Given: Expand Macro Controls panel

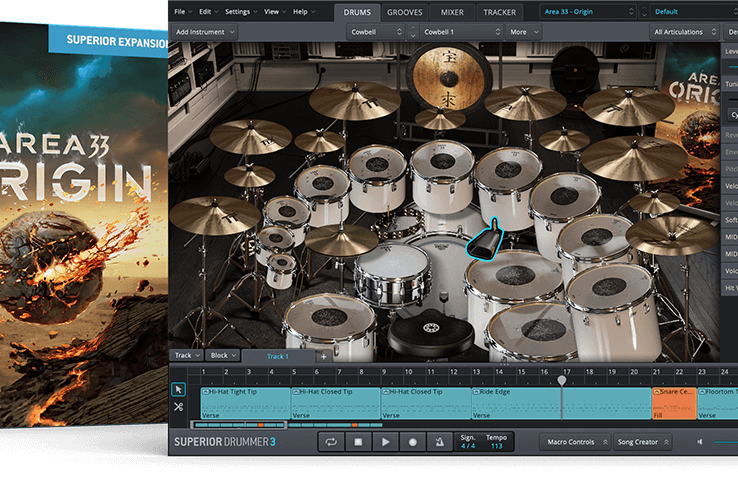Looking at the screenshot, I should tap(575, 442).
